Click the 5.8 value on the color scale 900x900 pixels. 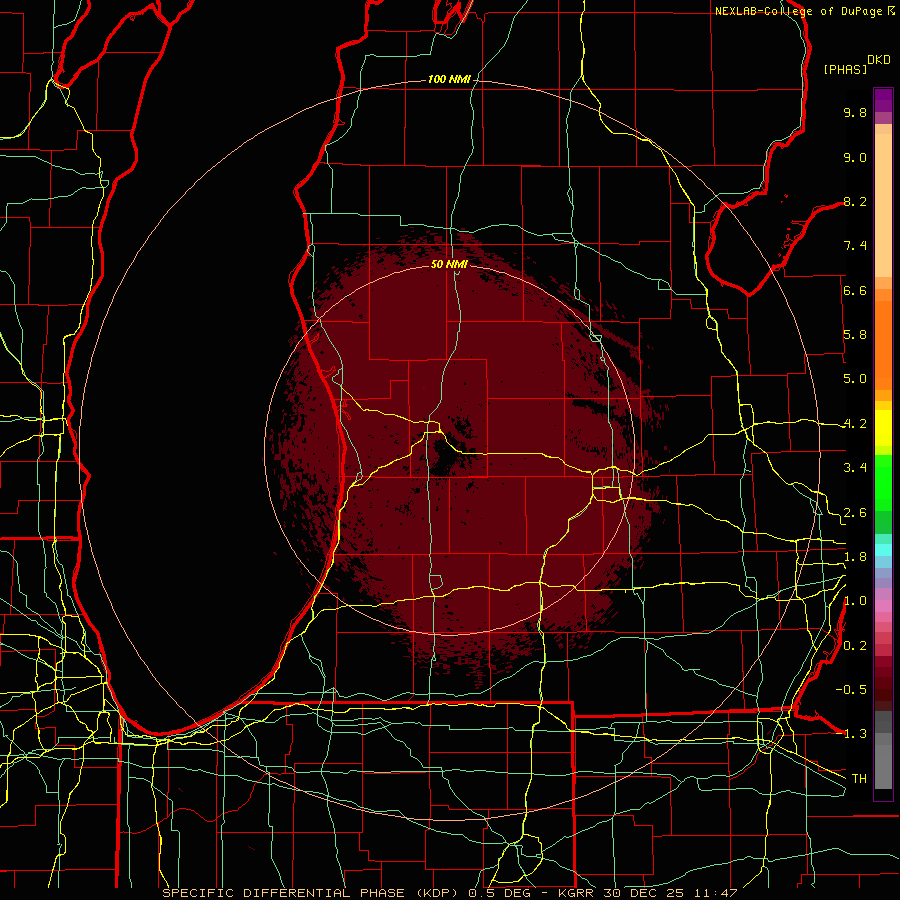[855, 335]
